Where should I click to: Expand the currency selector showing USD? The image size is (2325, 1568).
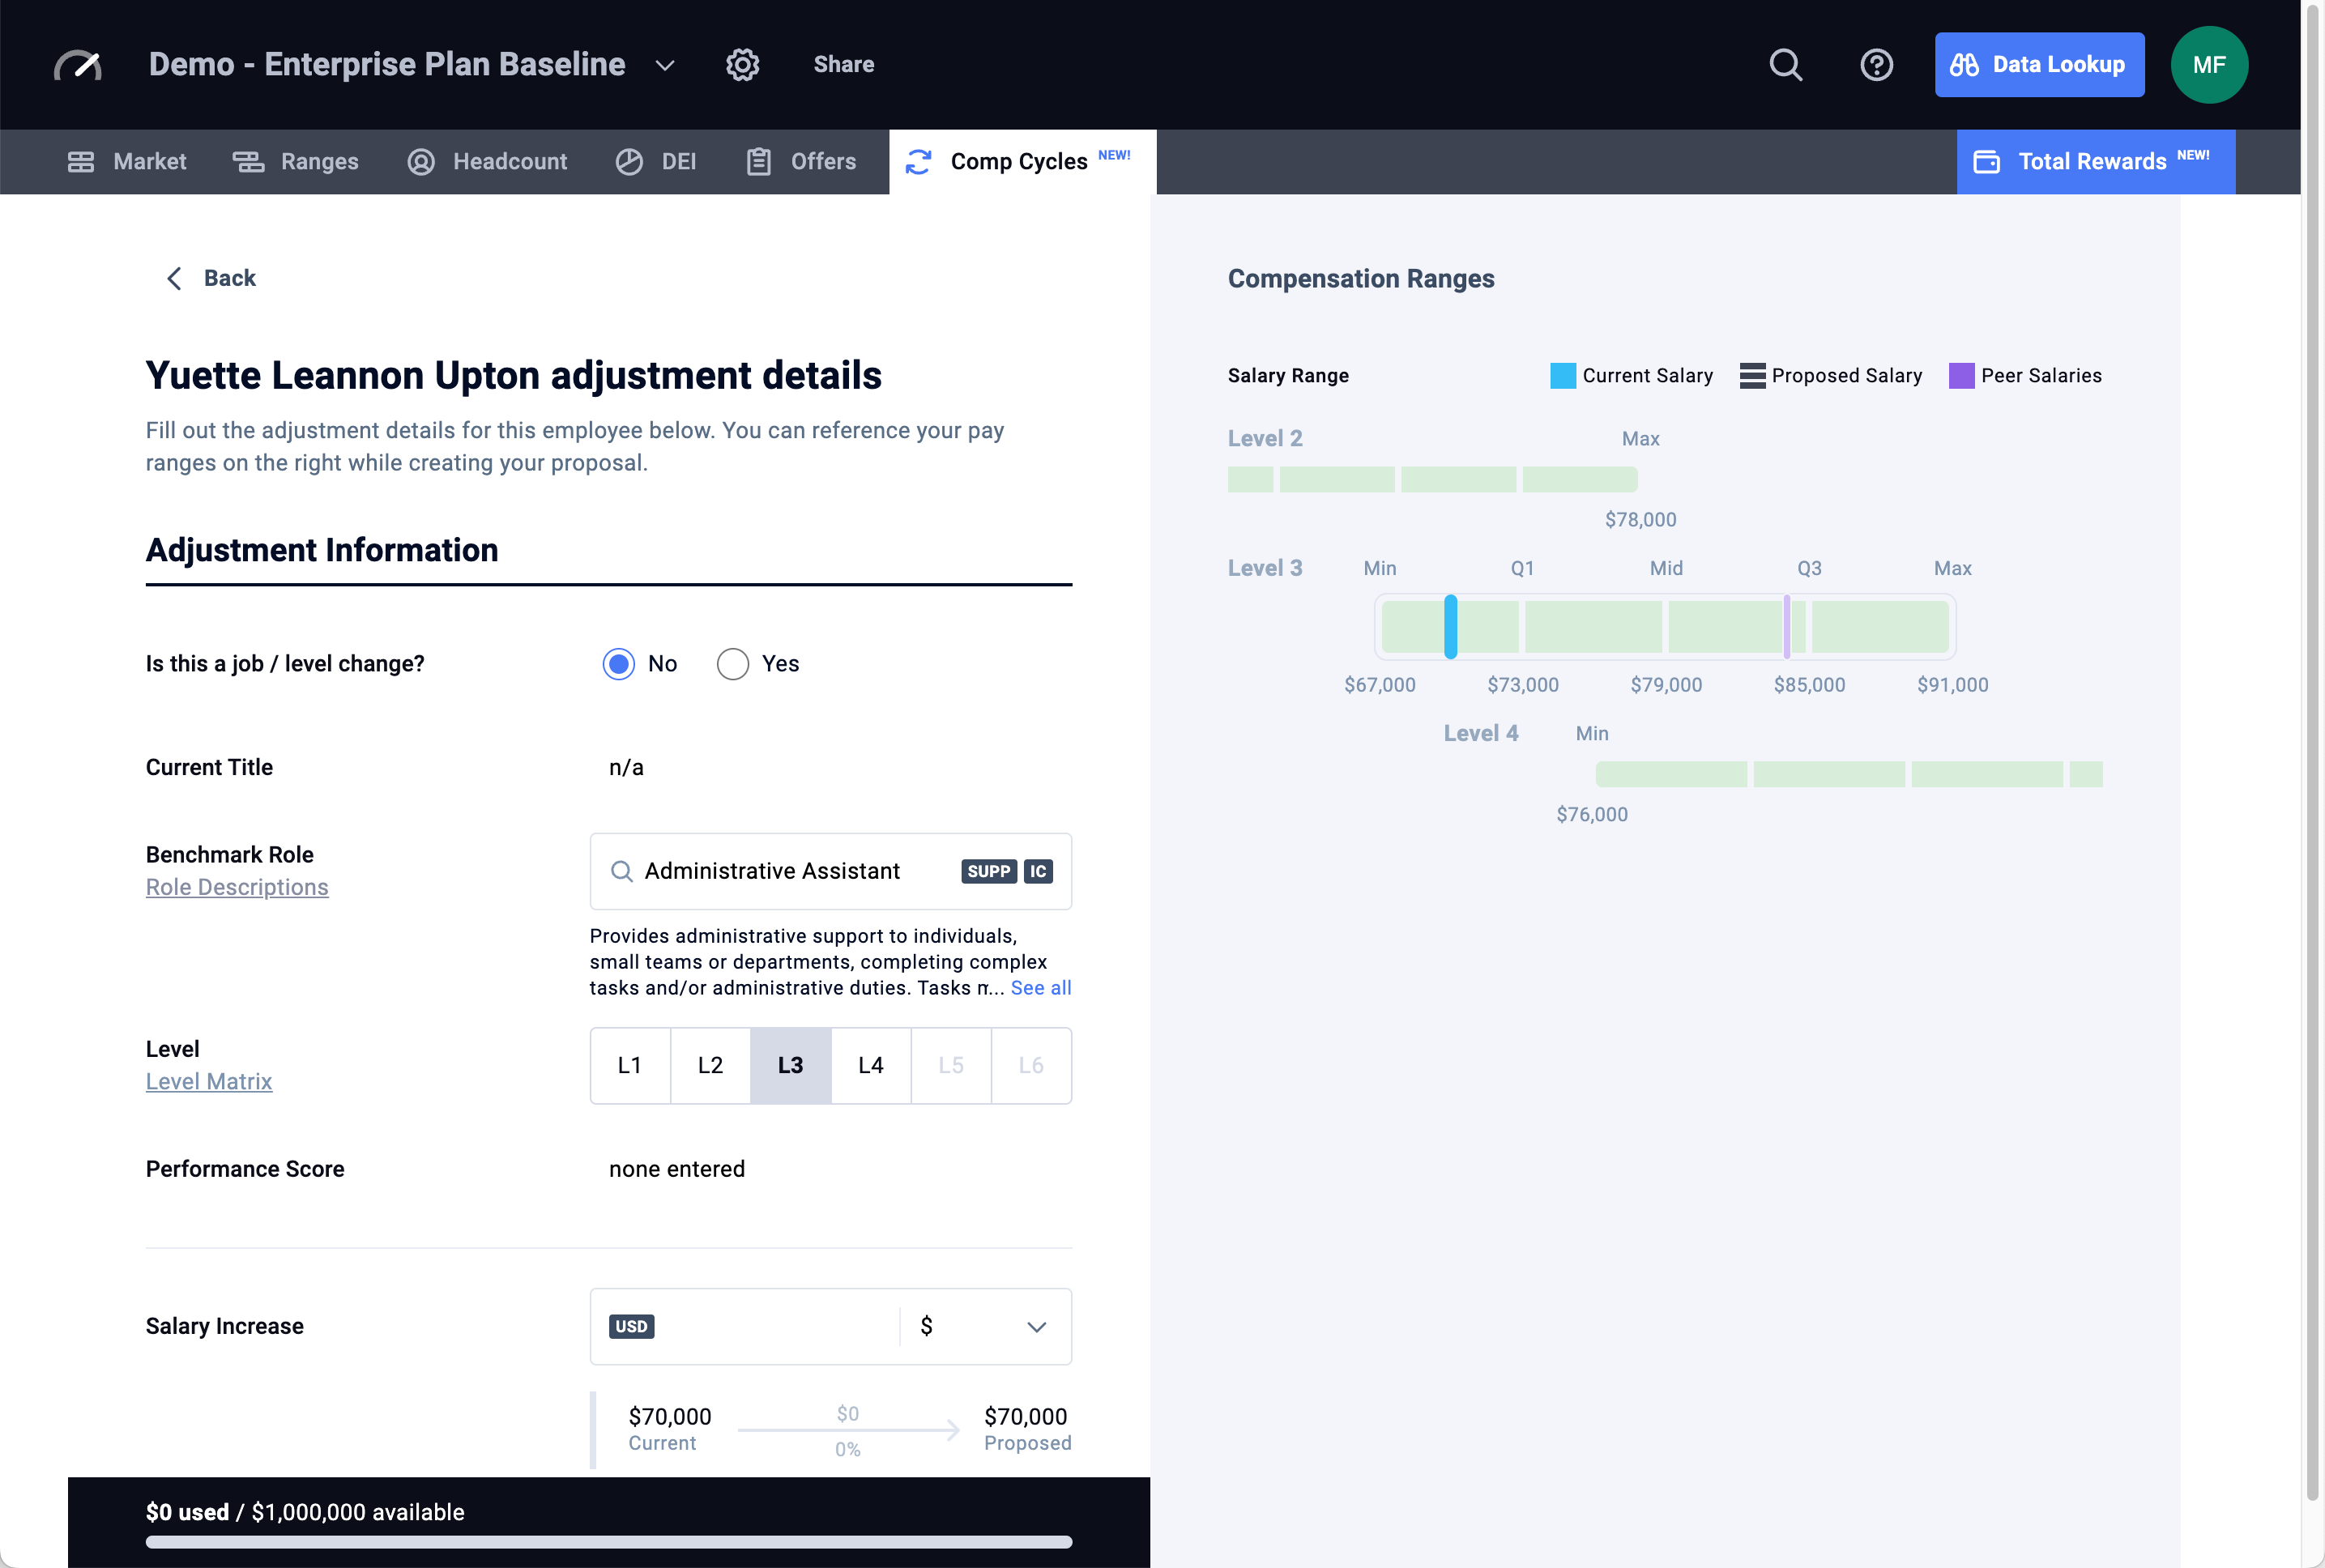tap(632, 1326)
